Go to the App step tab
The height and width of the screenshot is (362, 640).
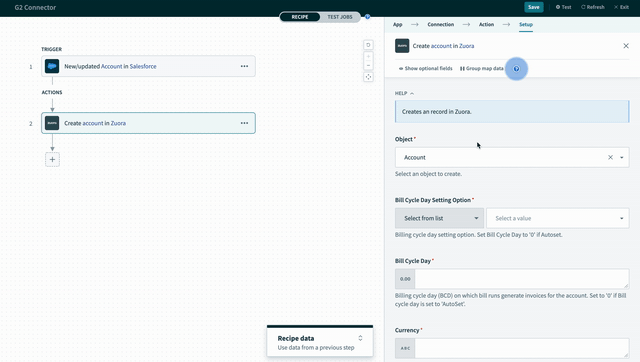pos(398,24)
